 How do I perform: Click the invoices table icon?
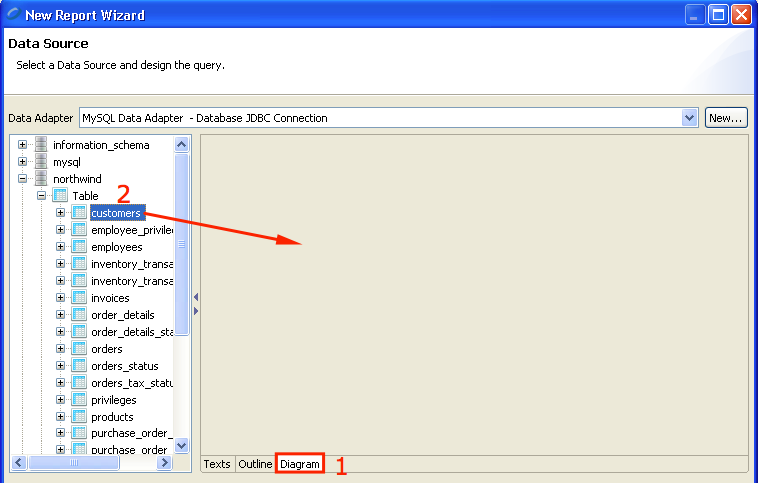tap(79, 297)
